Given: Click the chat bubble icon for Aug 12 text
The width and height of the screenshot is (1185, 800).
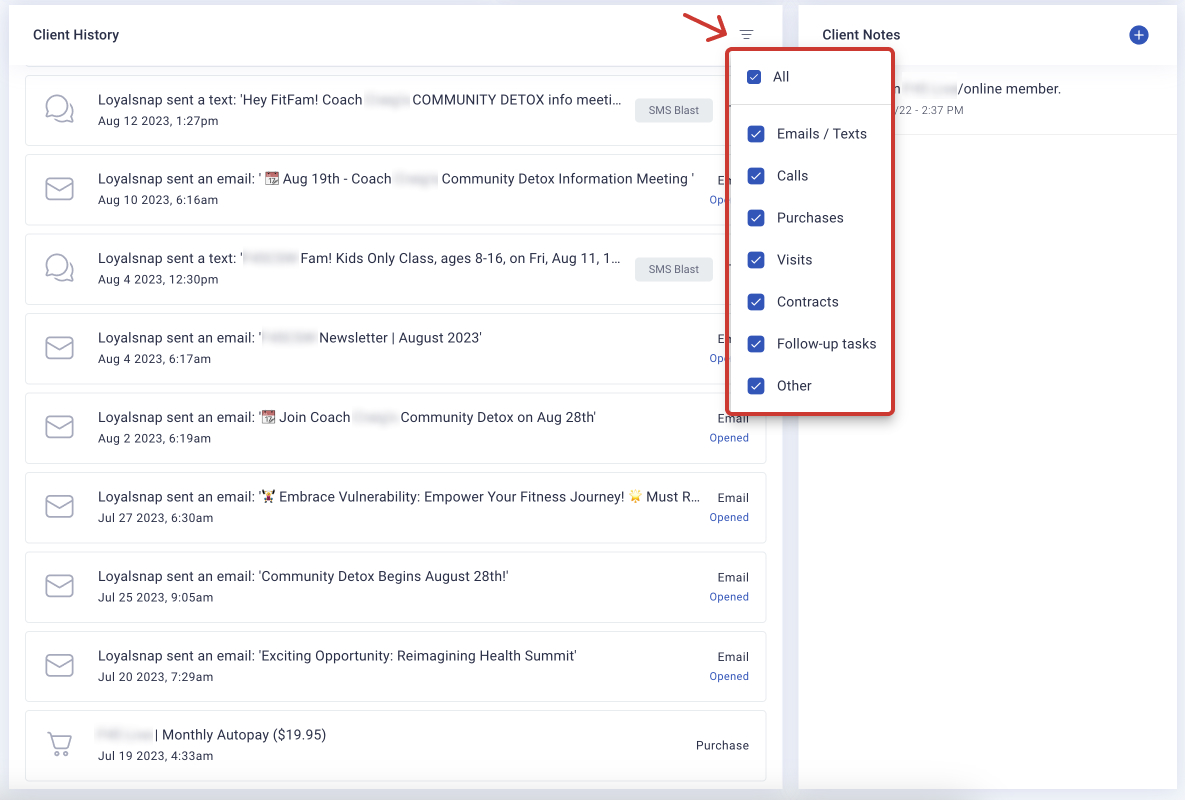Looking at the screenshot, I should [x=60, y=109].
